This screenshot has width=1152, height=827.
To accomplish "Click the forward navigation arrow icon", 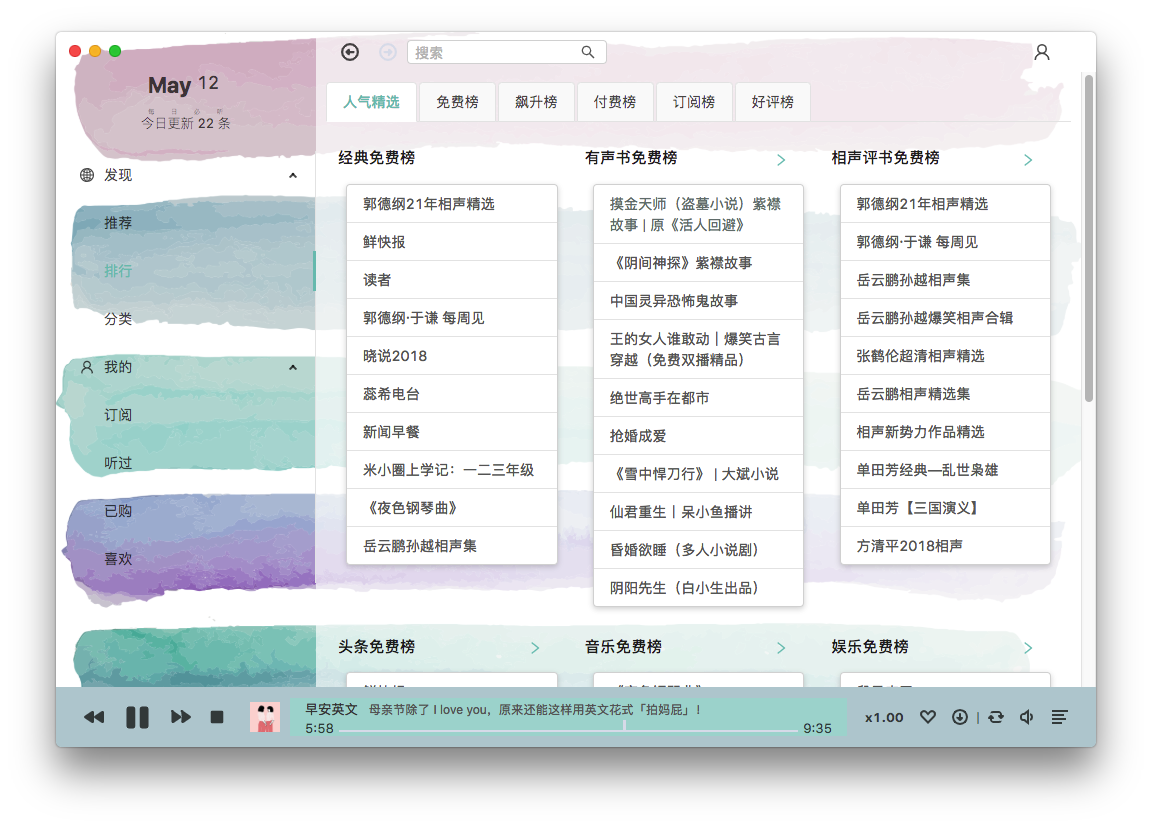I will (x=388, y=52).
